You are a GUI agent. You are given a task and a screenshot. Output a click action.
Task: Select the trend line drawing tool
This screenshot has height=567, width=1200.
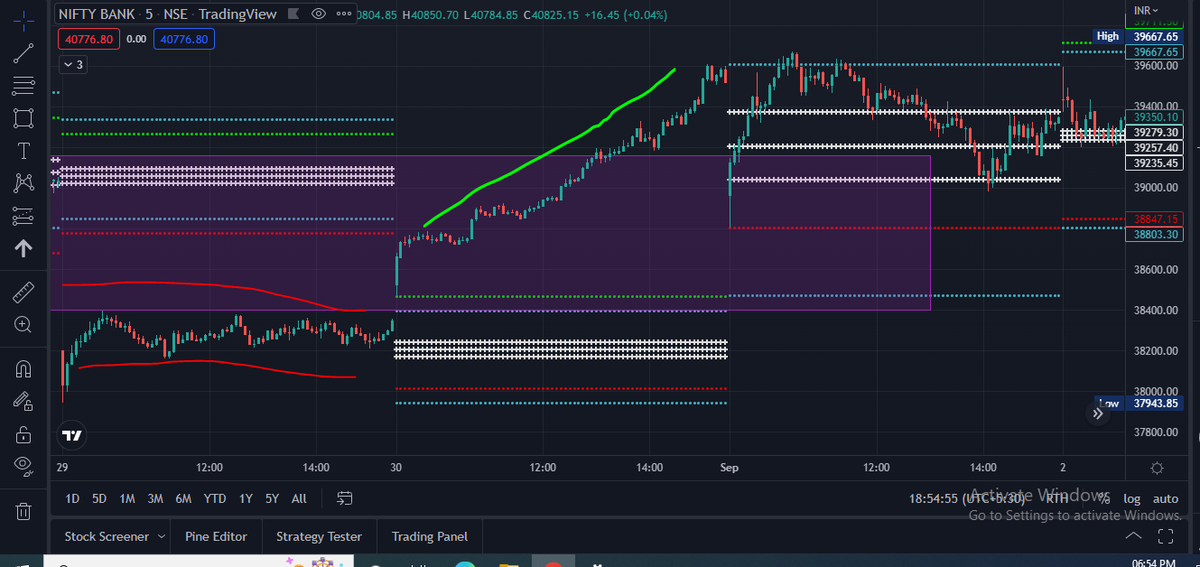[24, 54]
